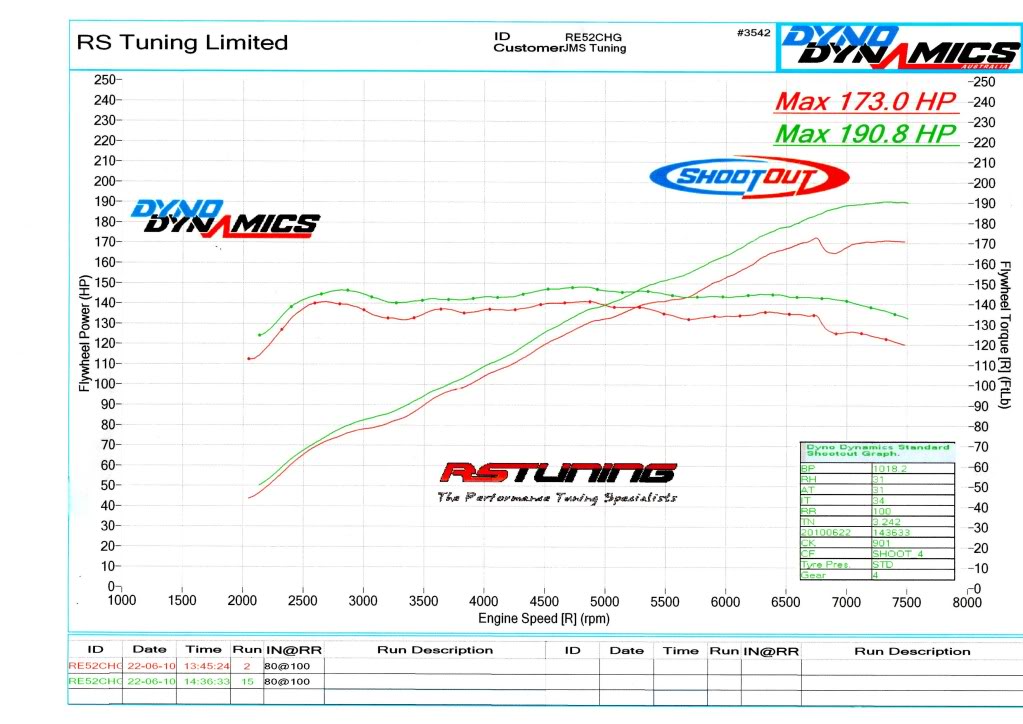Select the green Max 190.8 HP label
Image resolution: width=1023 pixels, height=724 pixels.
point(866,133)
